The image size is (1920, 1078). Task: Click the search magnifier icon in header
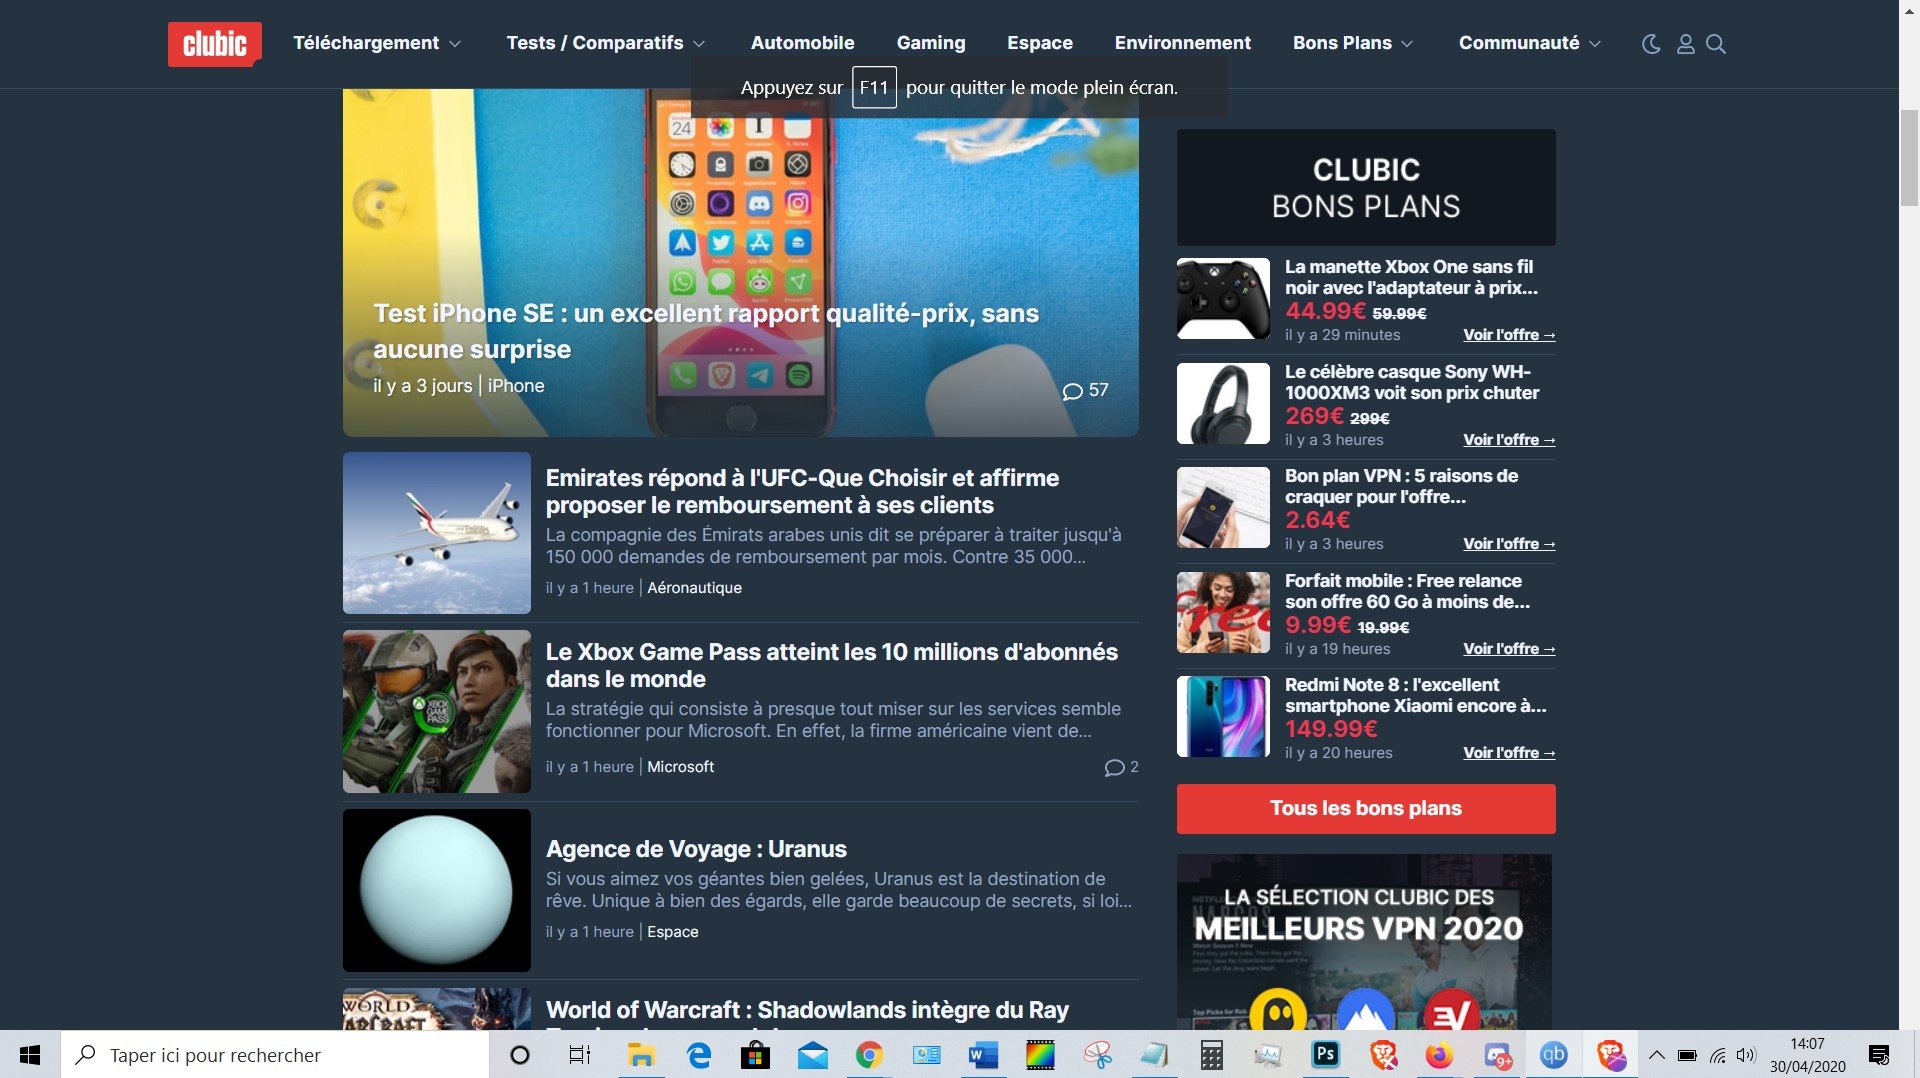(x=1716, y=44)
